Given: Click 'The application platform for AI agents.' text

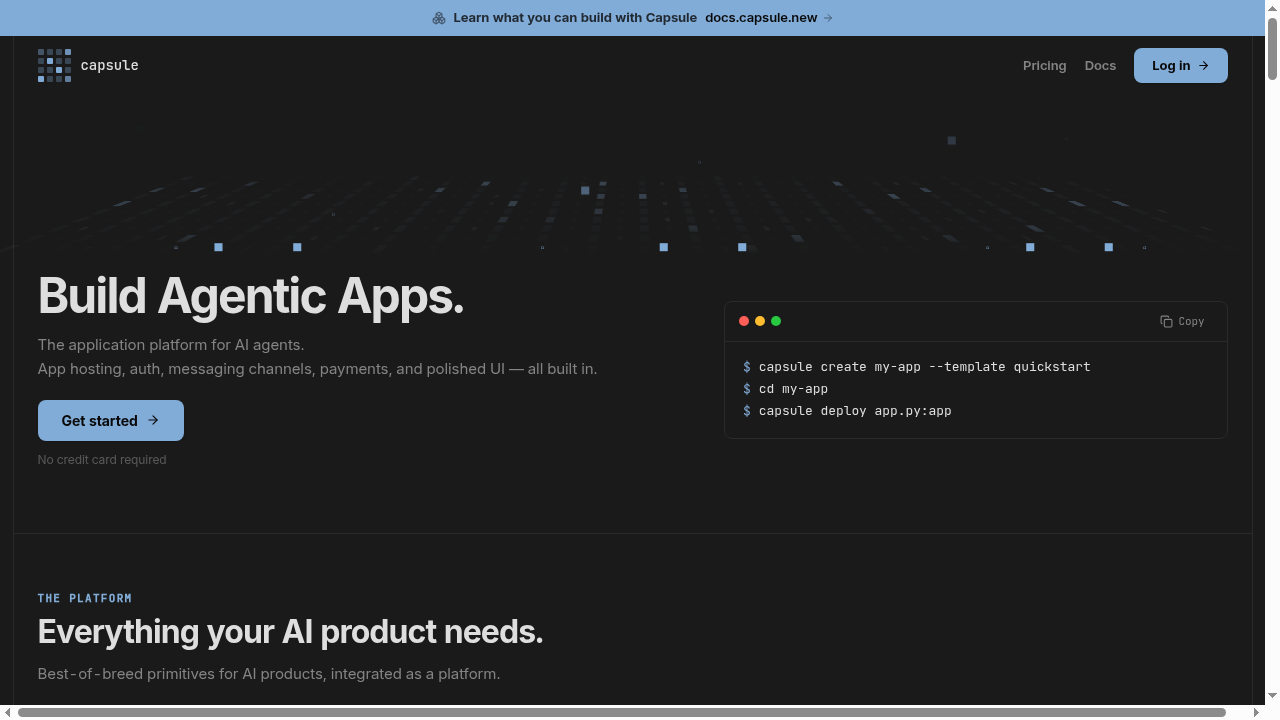Looking at the screenshot, I should 171,345.
